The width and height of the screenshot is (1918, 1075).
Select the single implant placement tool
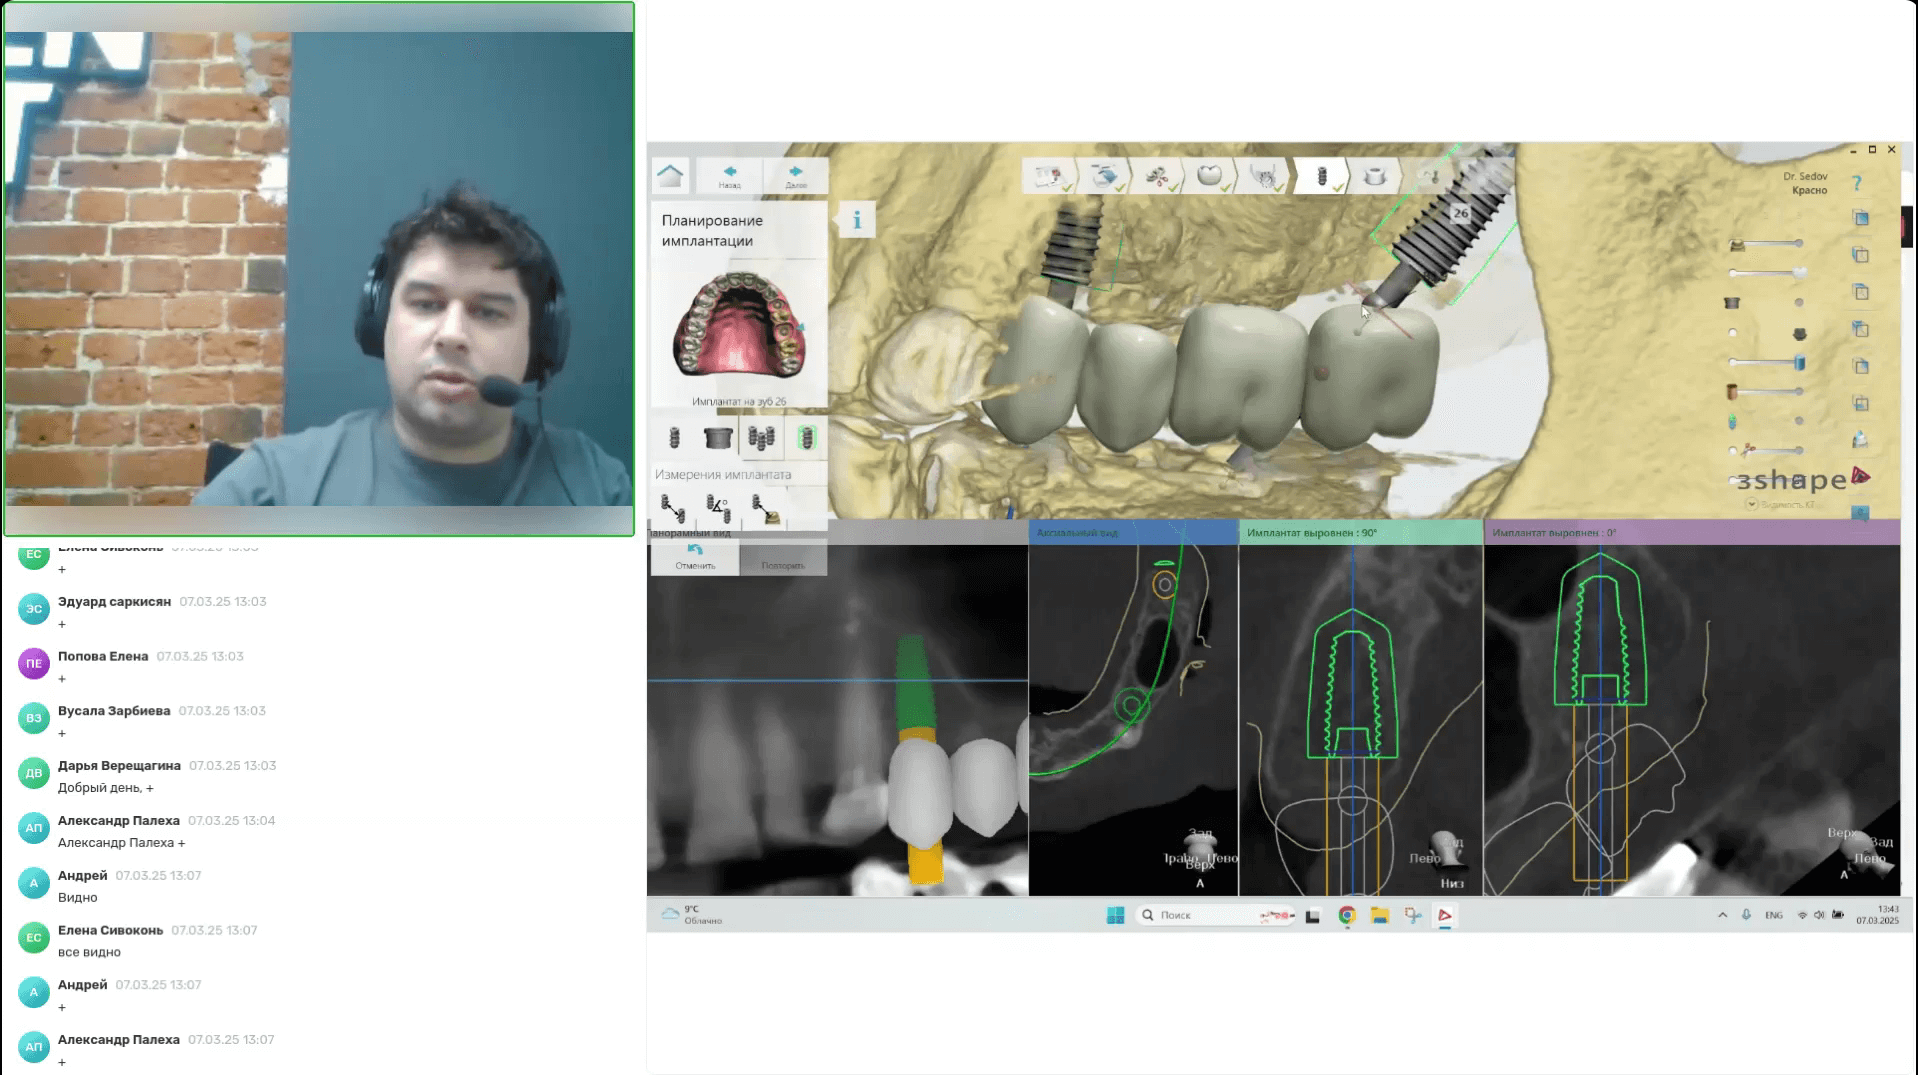coord(674,438)
